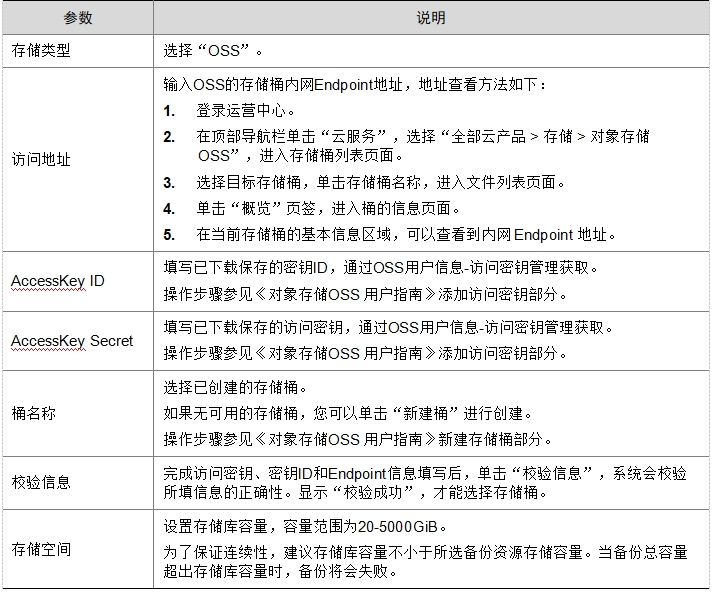Select the "存储空间" parameter cell
Screen dimensions: 715x594
[x=78, y=549]
